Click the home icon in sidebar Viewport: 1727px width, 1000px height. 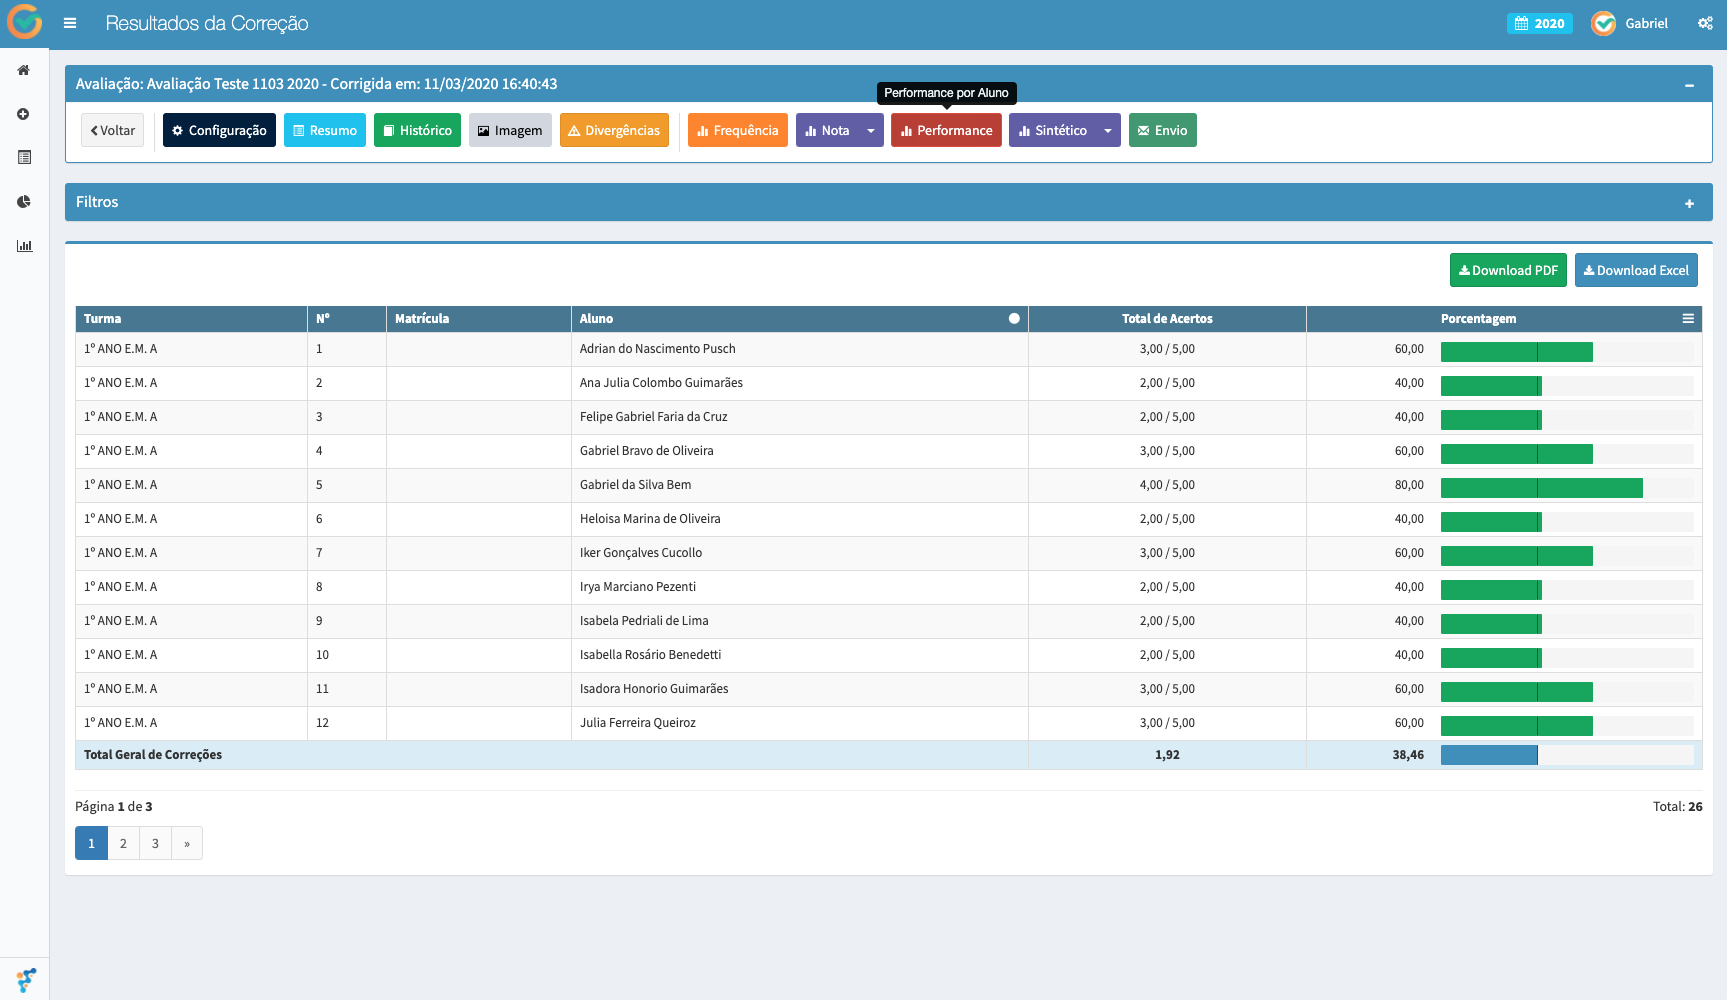pos(24,70)
